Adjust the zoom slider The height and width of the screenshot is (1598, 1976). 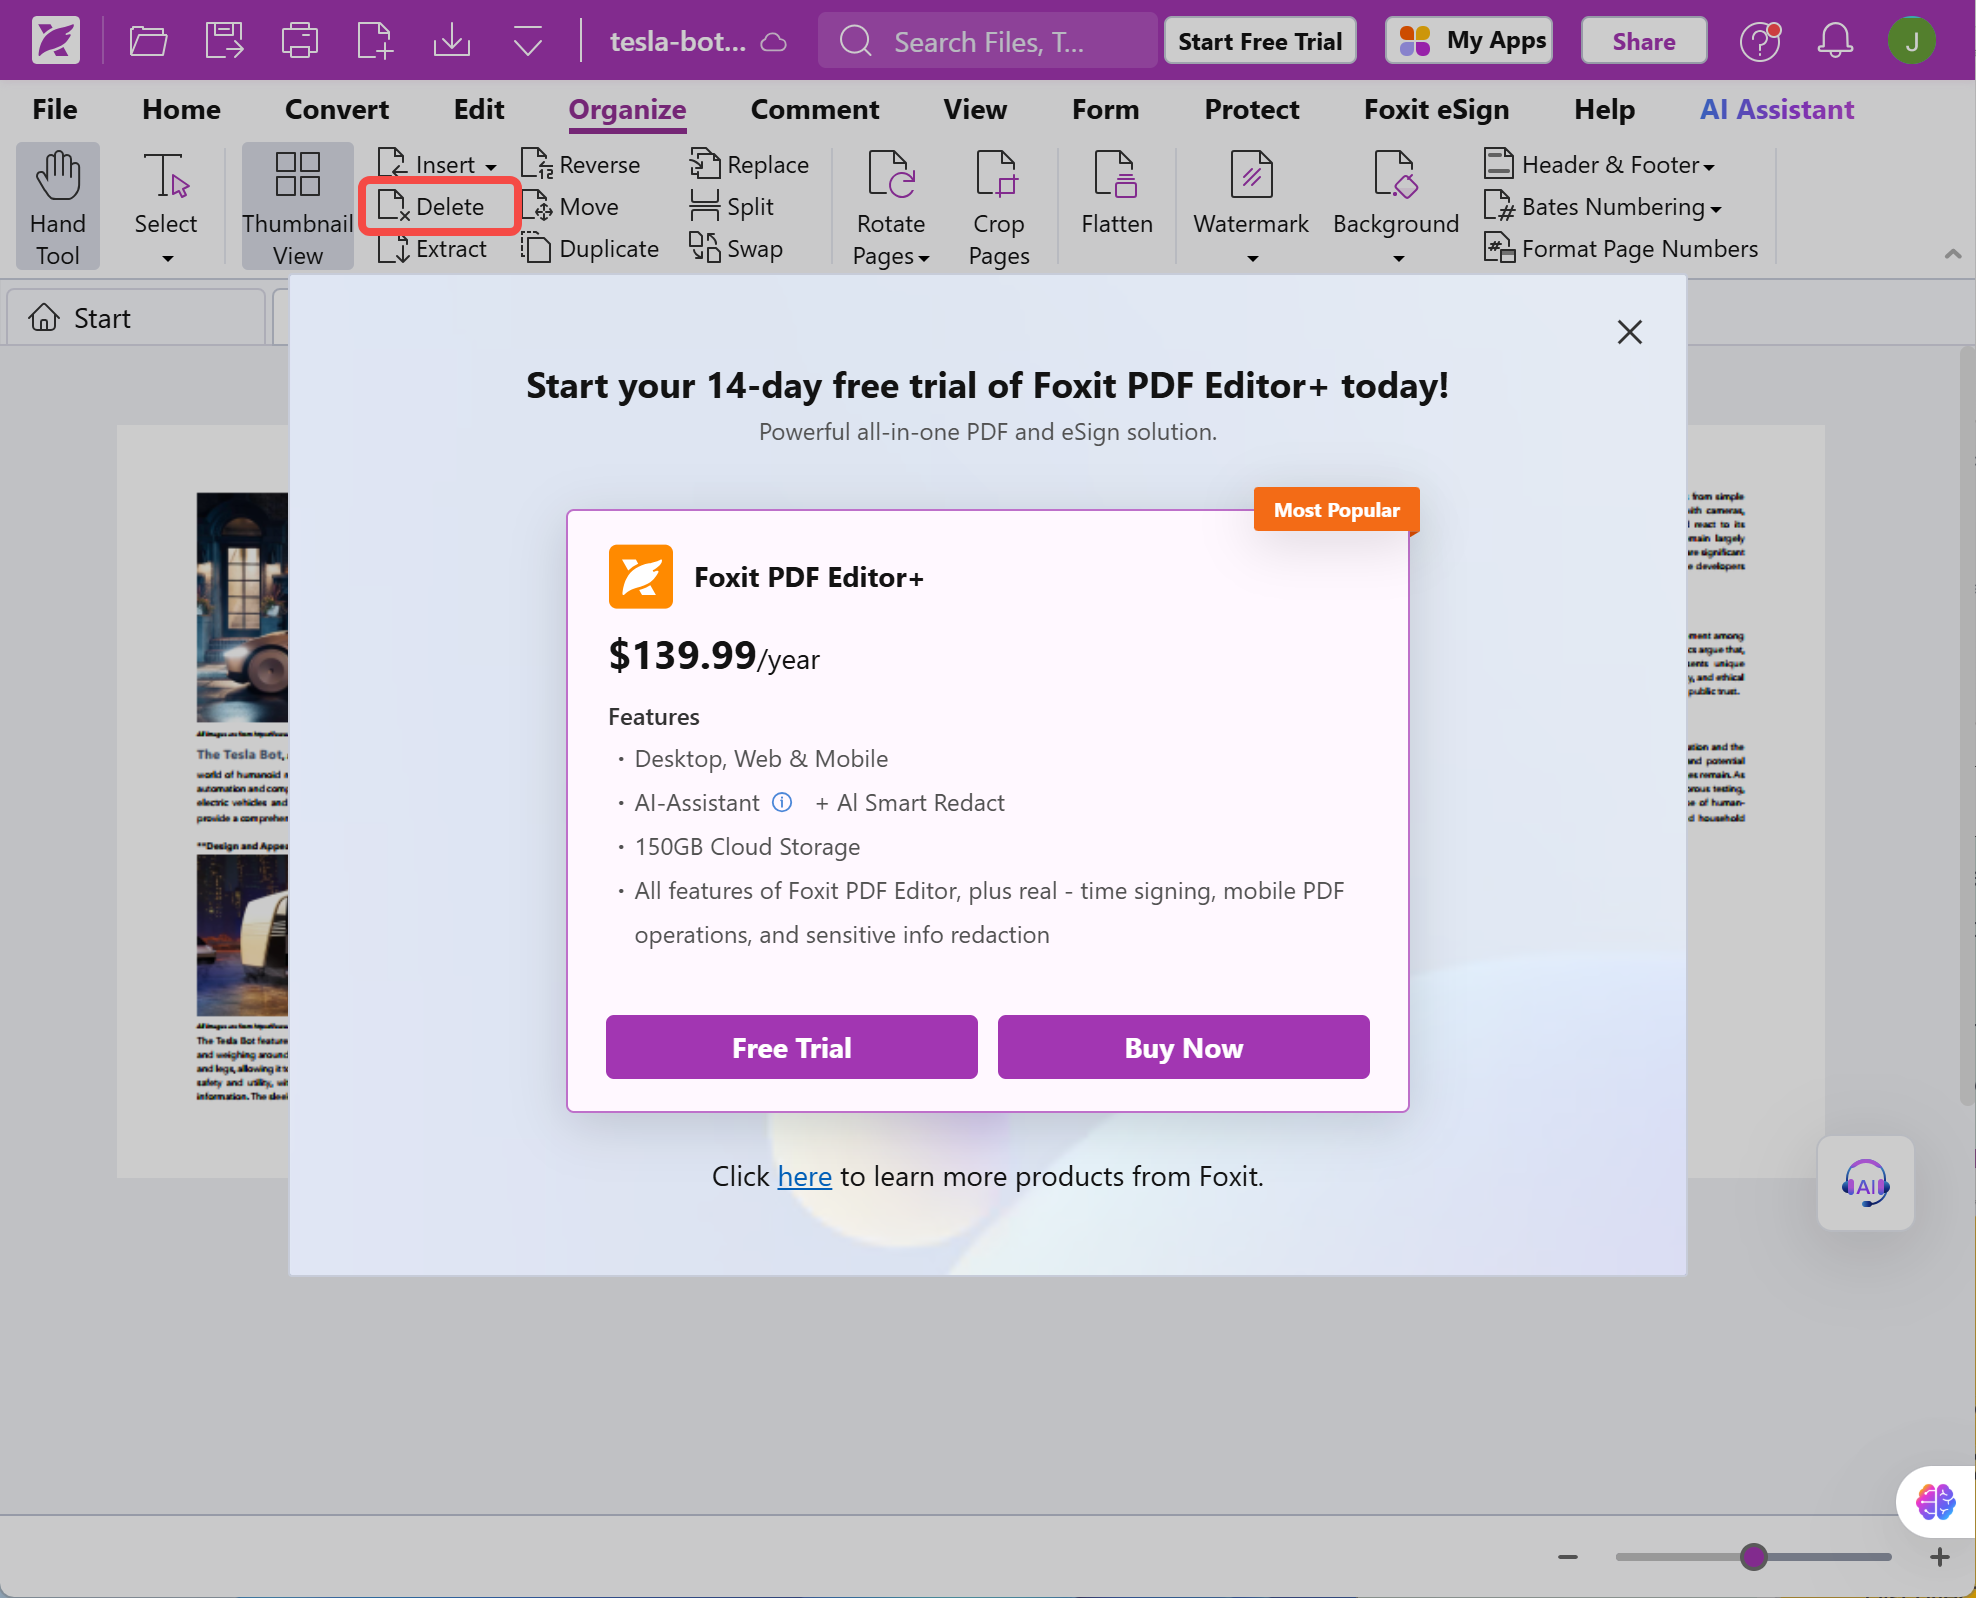pos(1753,1557)
